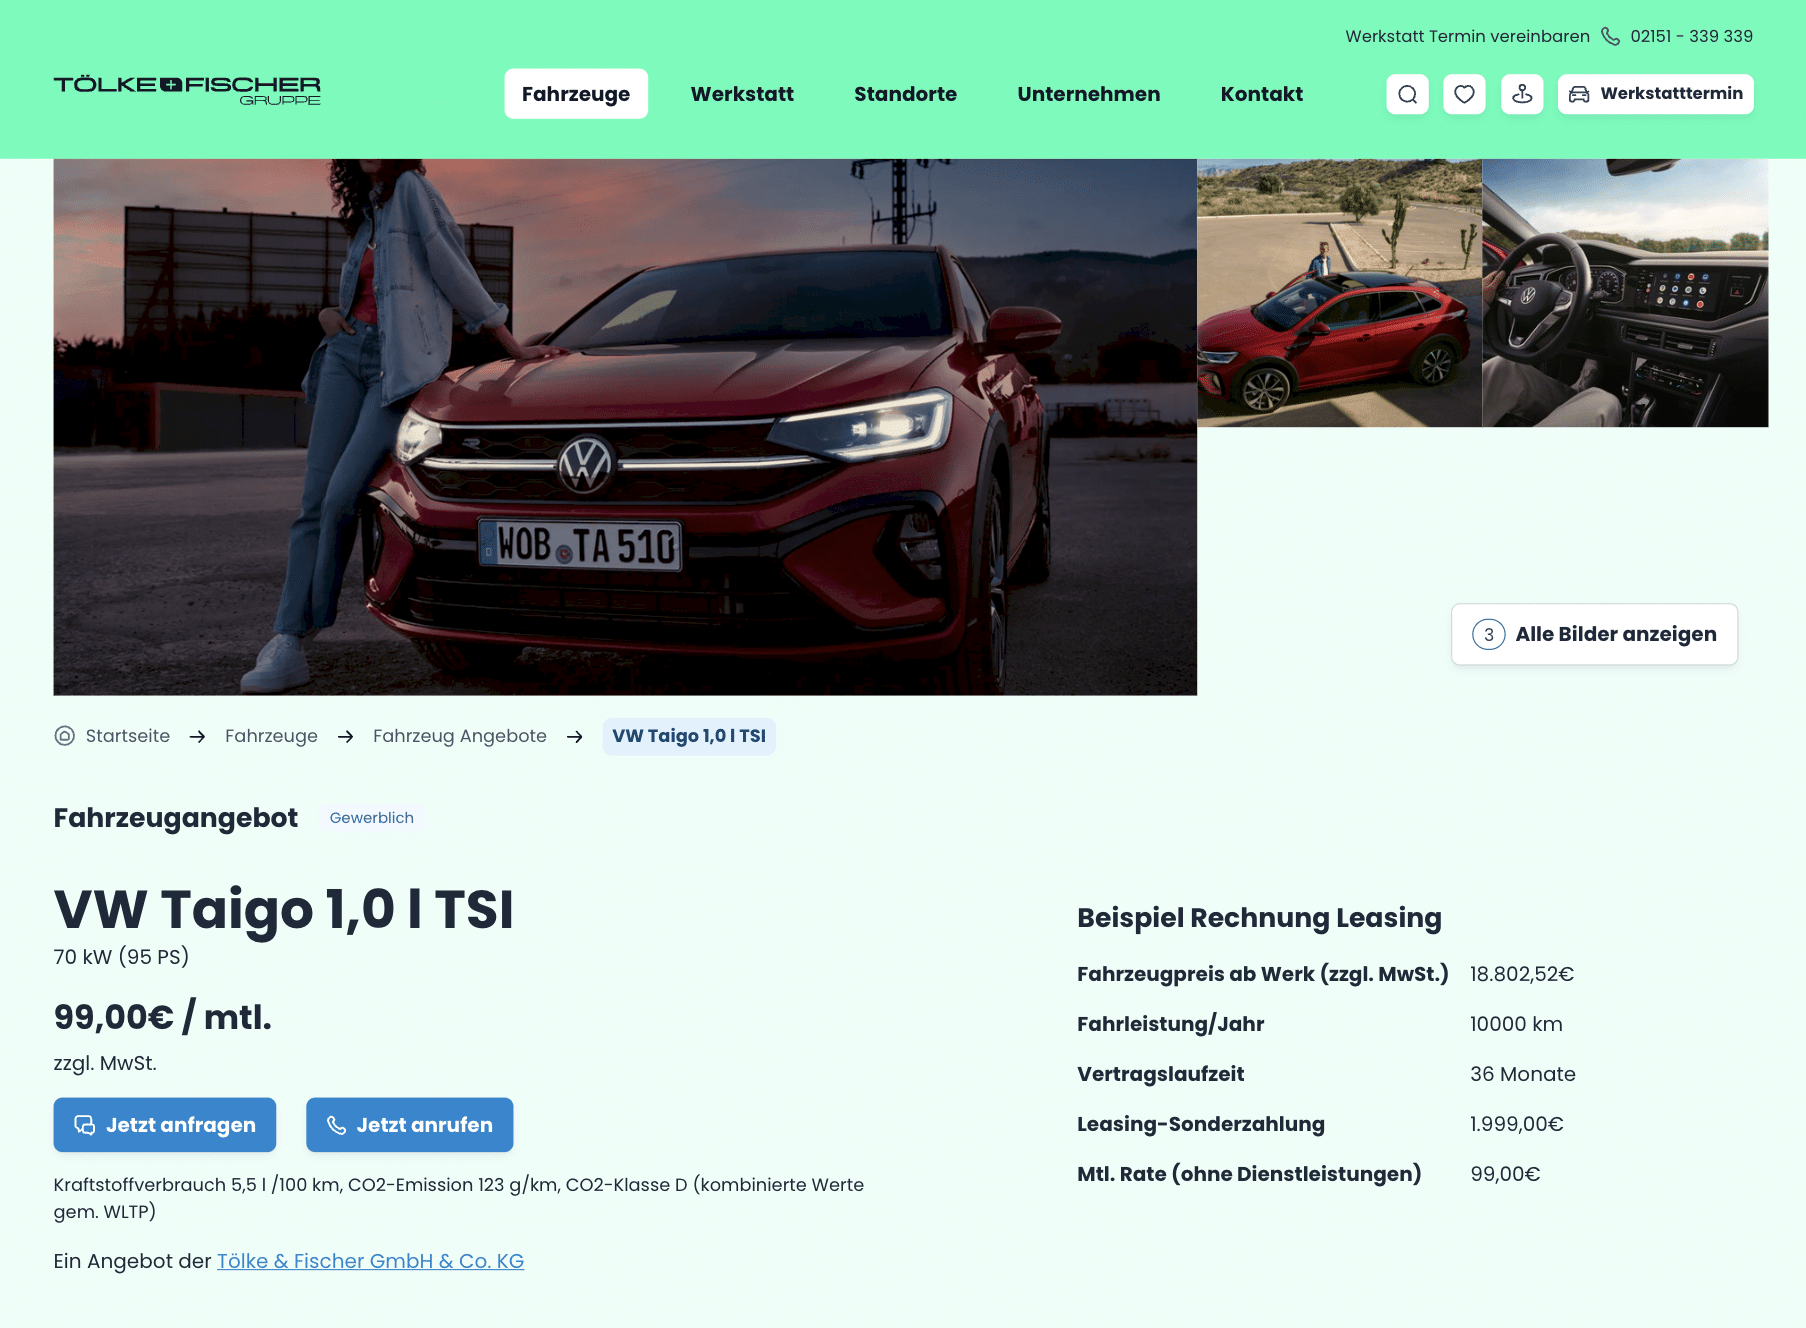
Task: Open the interior dashboard thumbnail
Action: (1625, 293)
